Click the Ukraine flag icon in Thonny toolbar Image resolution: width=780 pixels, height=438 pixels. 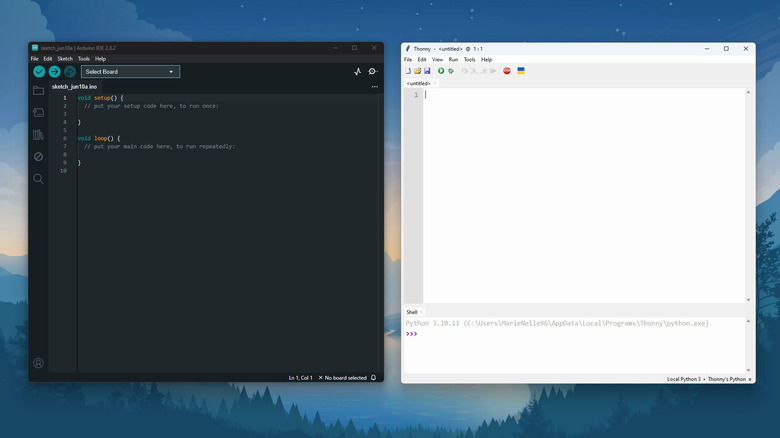pyautogui.click(x=521, y=71)
